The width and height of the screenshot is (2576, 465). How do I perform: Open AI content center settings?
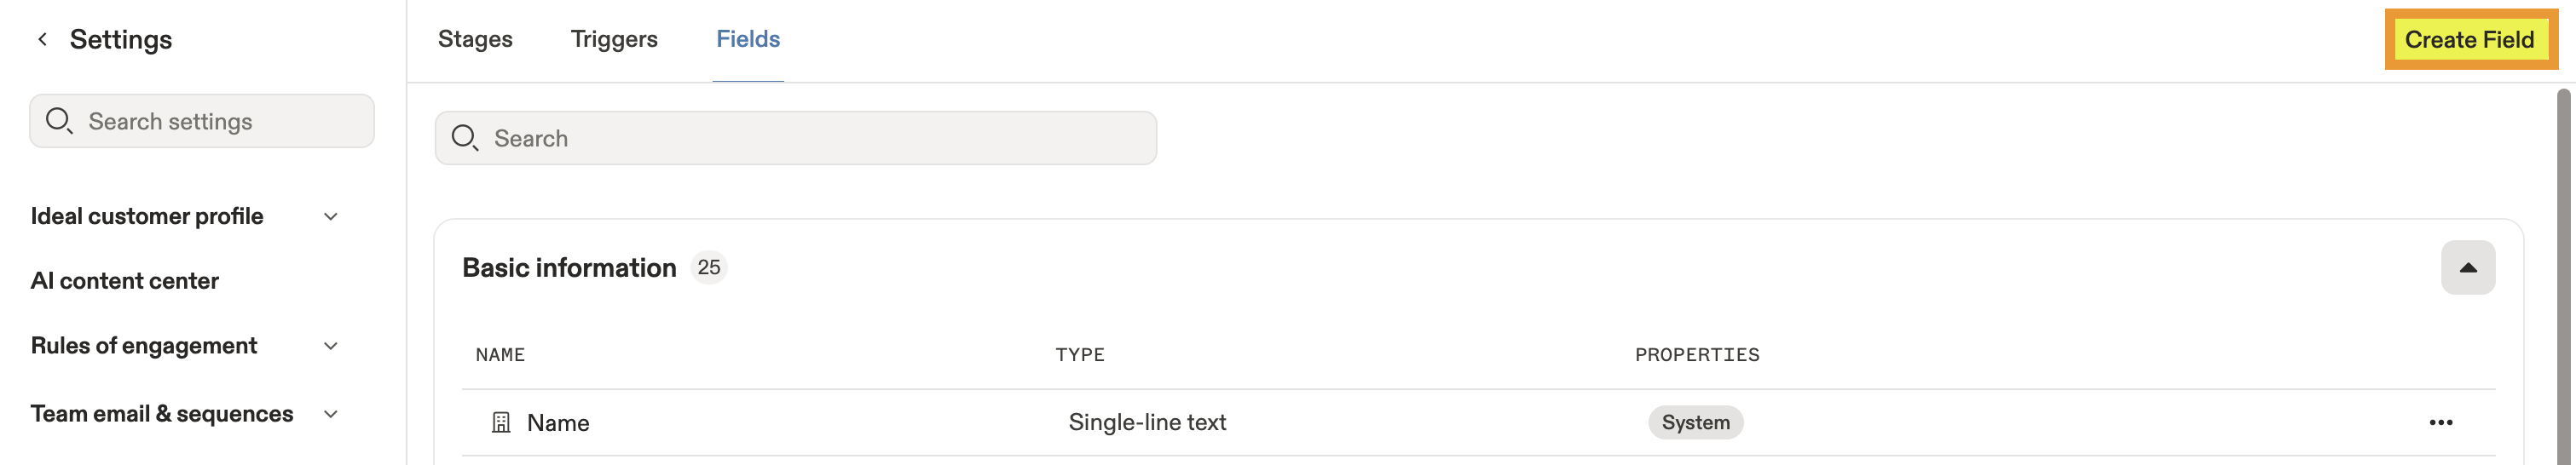[x=125, y=281]
